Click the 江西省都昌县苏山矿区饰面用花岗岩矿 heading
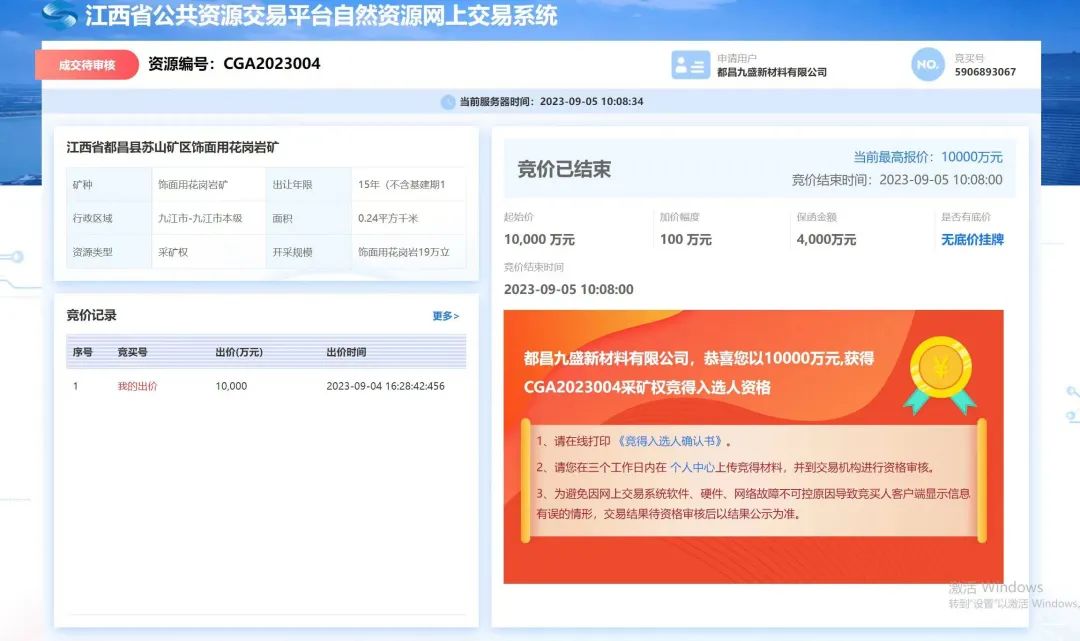Viewport: 1080px width, 641px height. [x=173, y=147]
